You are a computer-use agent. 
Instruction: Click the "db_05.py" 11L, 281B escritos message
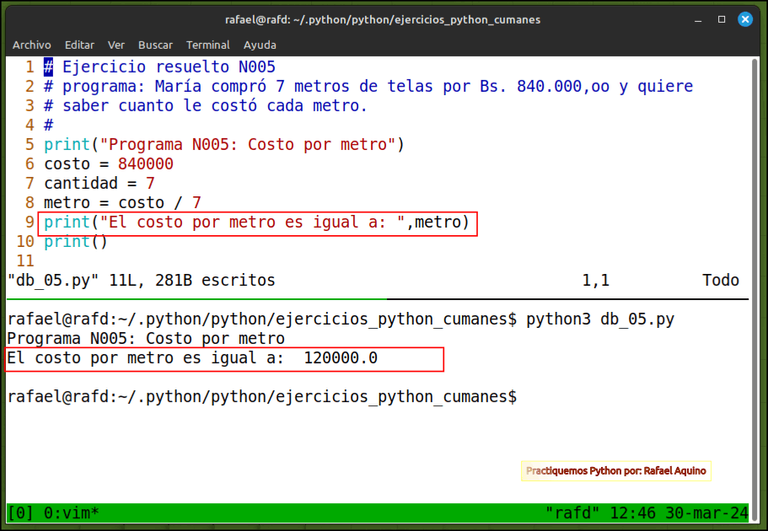[x=142, y=280]
